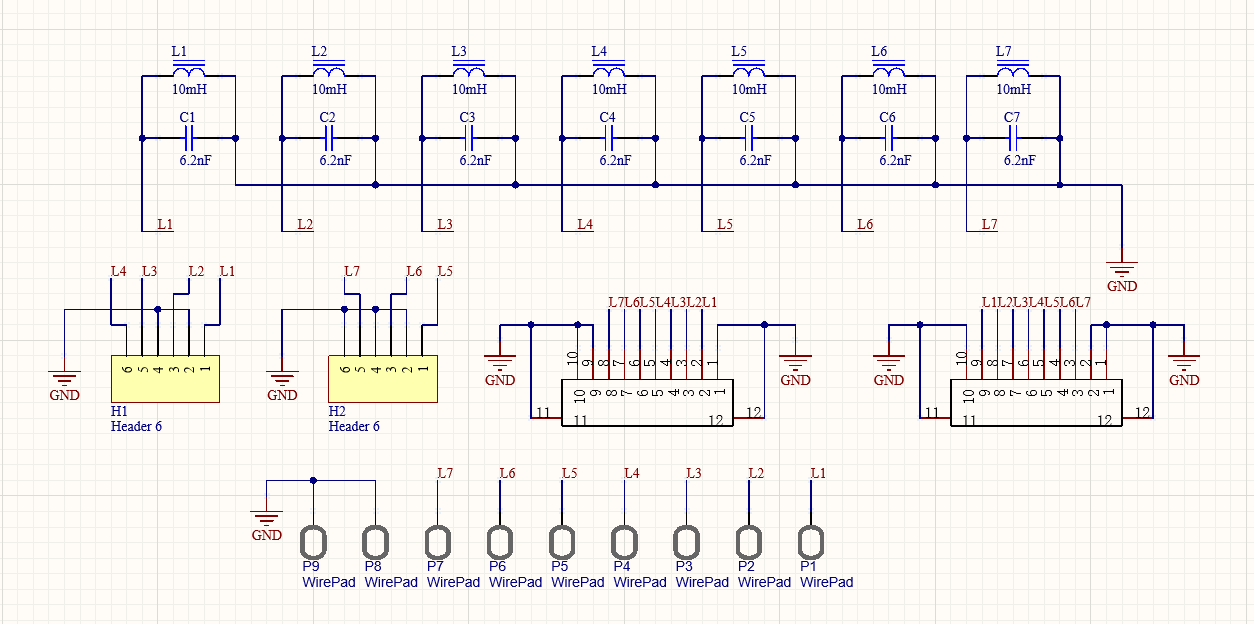Click the WirePad comment under P9

(x=329, y=582)
